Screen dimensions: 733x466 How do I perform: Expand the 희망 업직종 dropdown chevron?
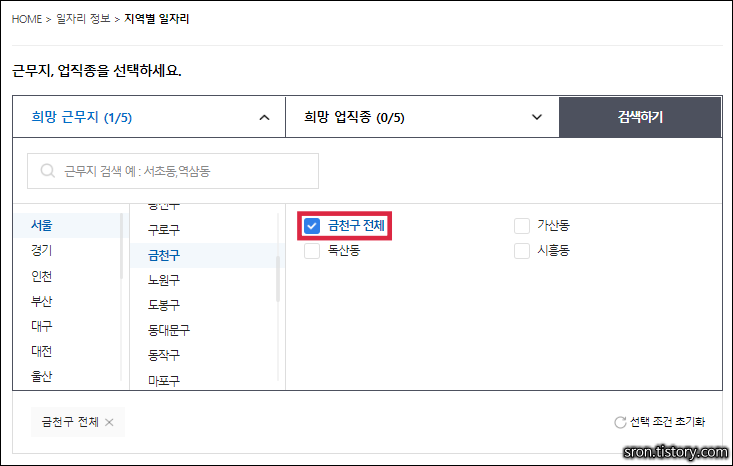click(537, 117)
